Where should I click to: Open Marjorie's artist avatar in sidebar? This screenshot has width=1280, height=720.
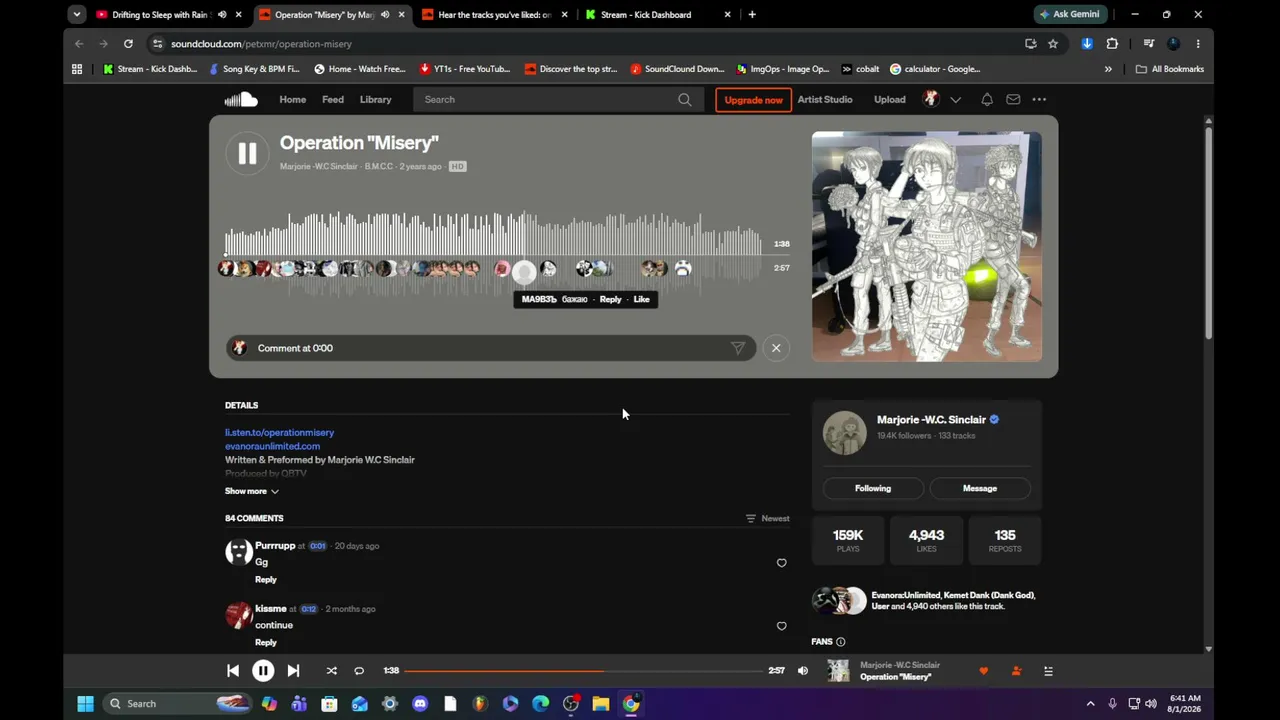click(x=845, y=433)
